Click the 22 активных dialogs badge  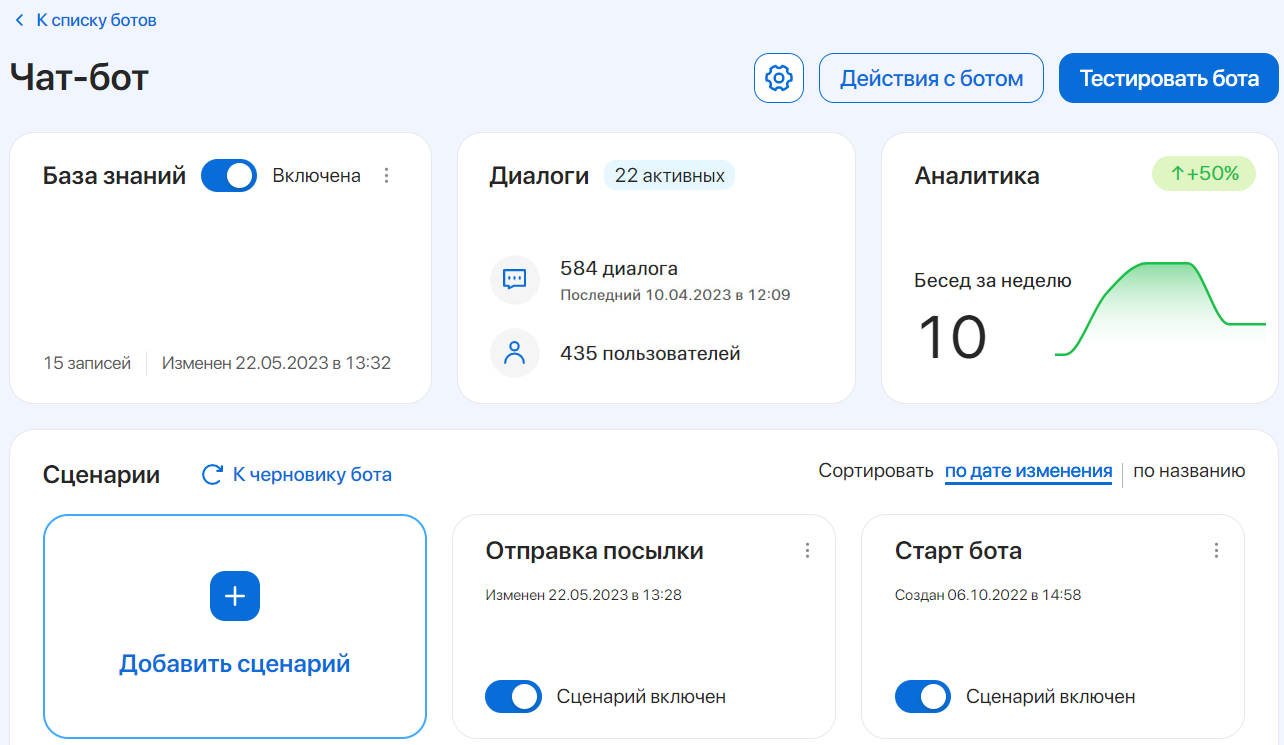(669, 174)
